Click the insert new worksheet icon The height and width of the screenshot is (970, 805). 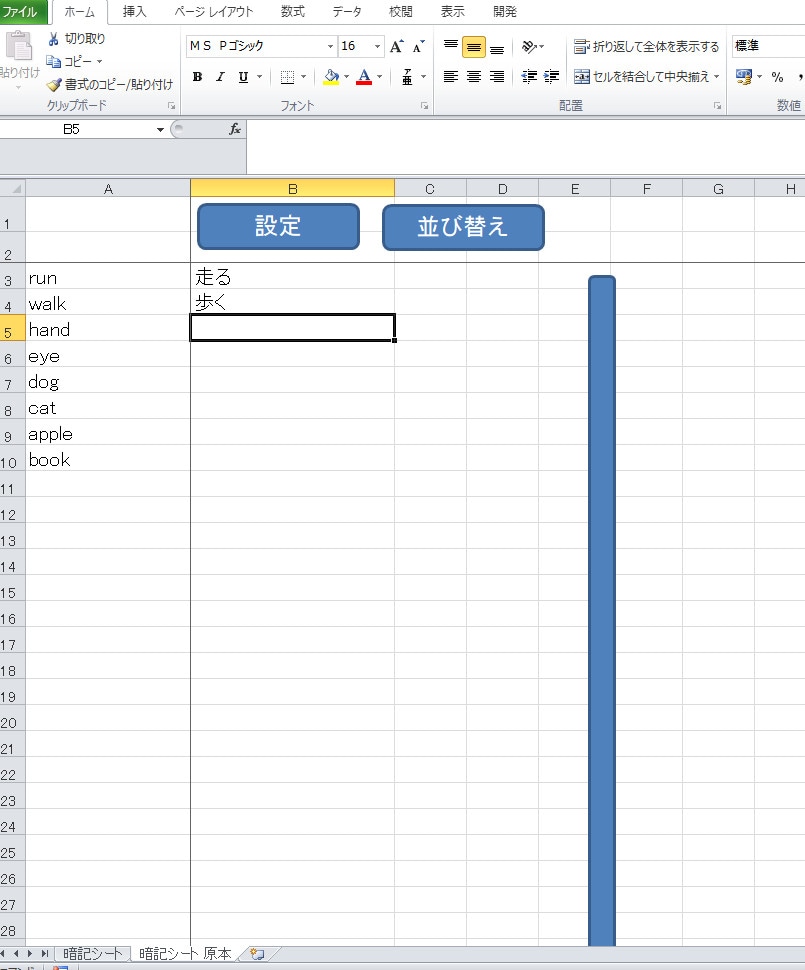click(258, 953)
